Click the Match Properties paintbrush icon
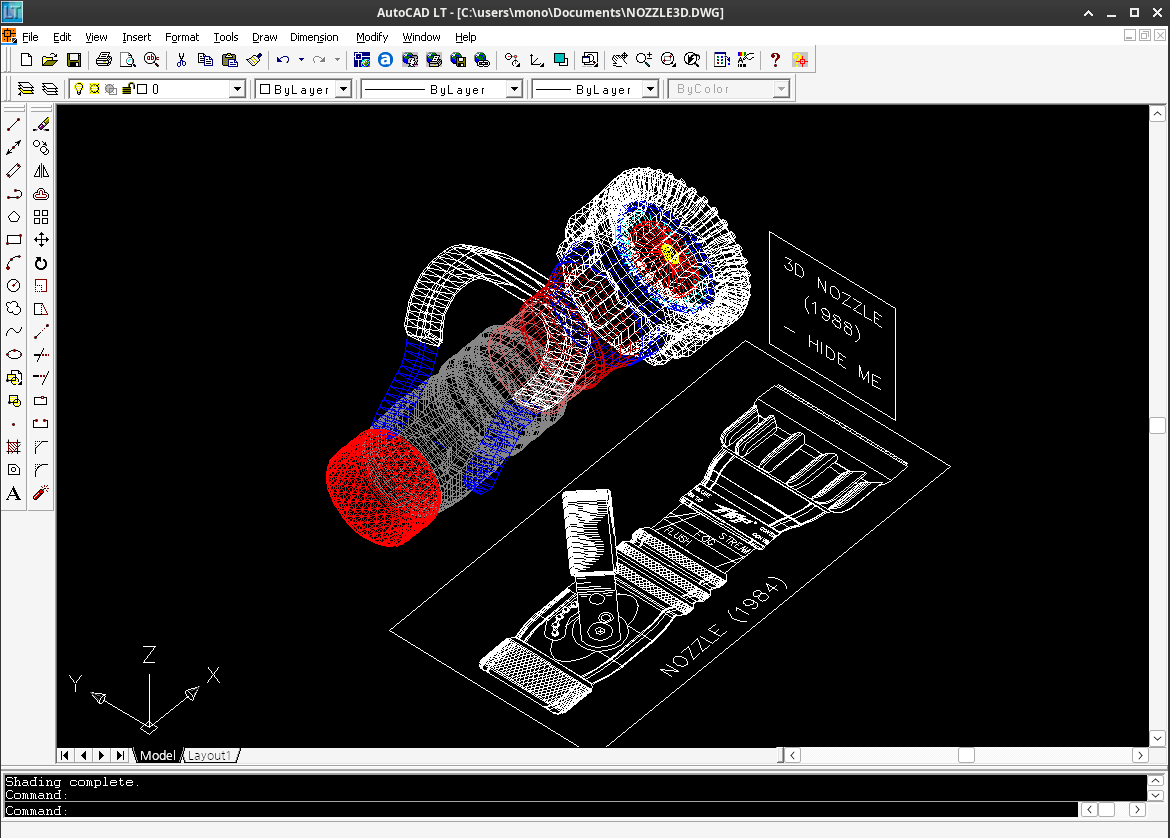 point(254,60)
